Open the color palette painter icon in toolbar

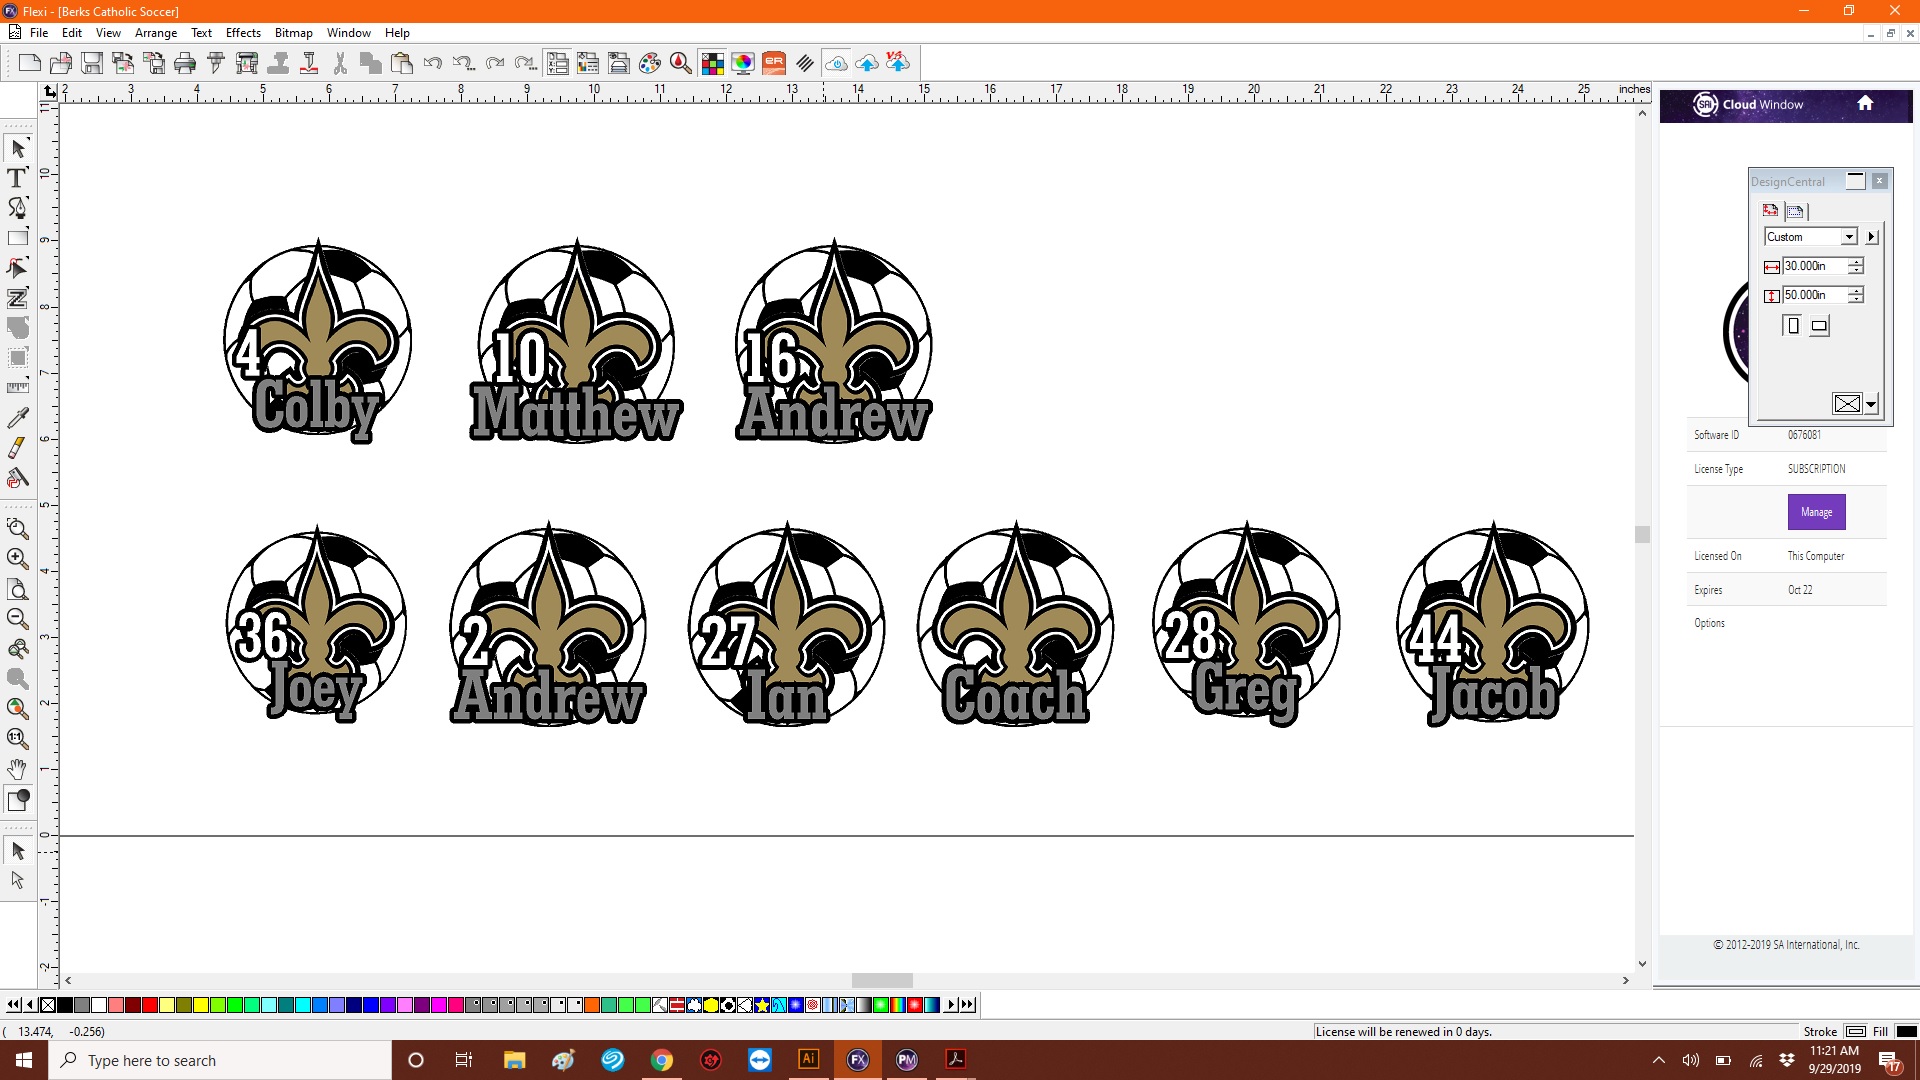[650, 64]
